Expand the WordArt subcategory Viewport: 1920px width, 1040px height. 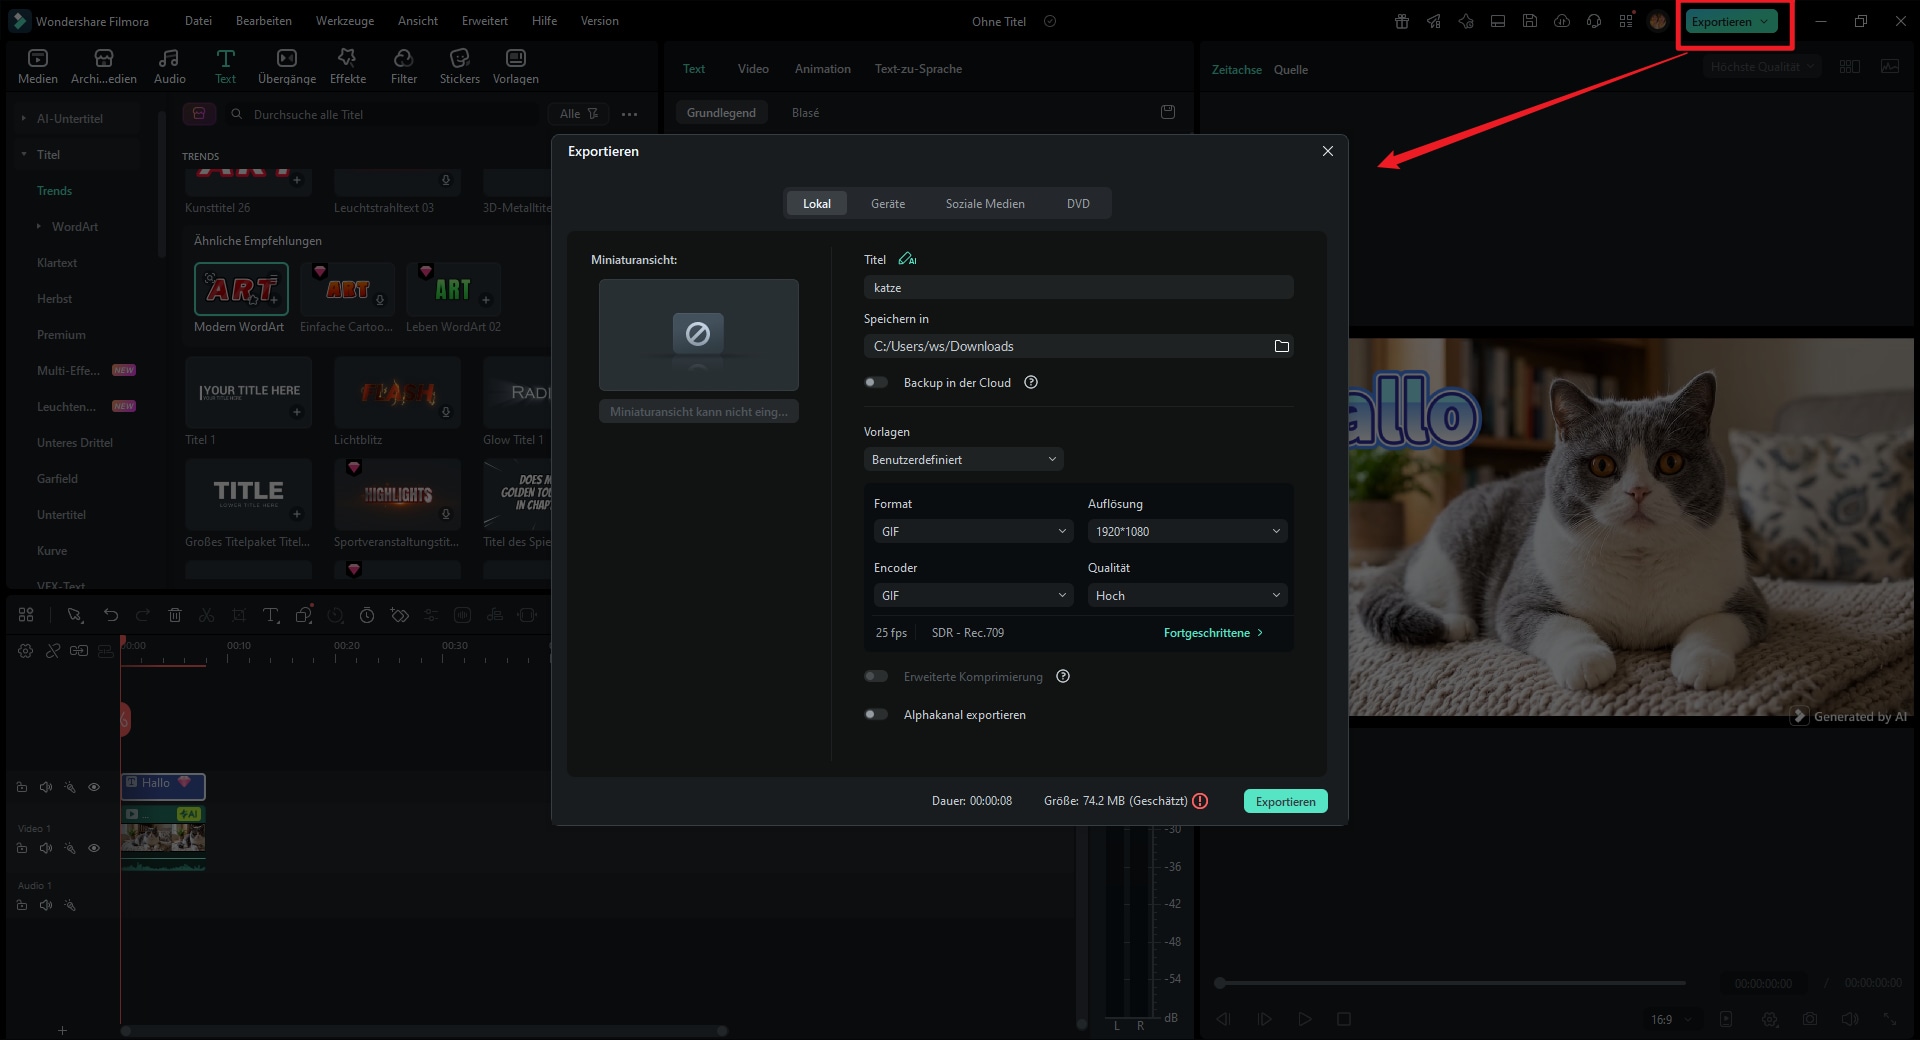(x=39, y=226)
